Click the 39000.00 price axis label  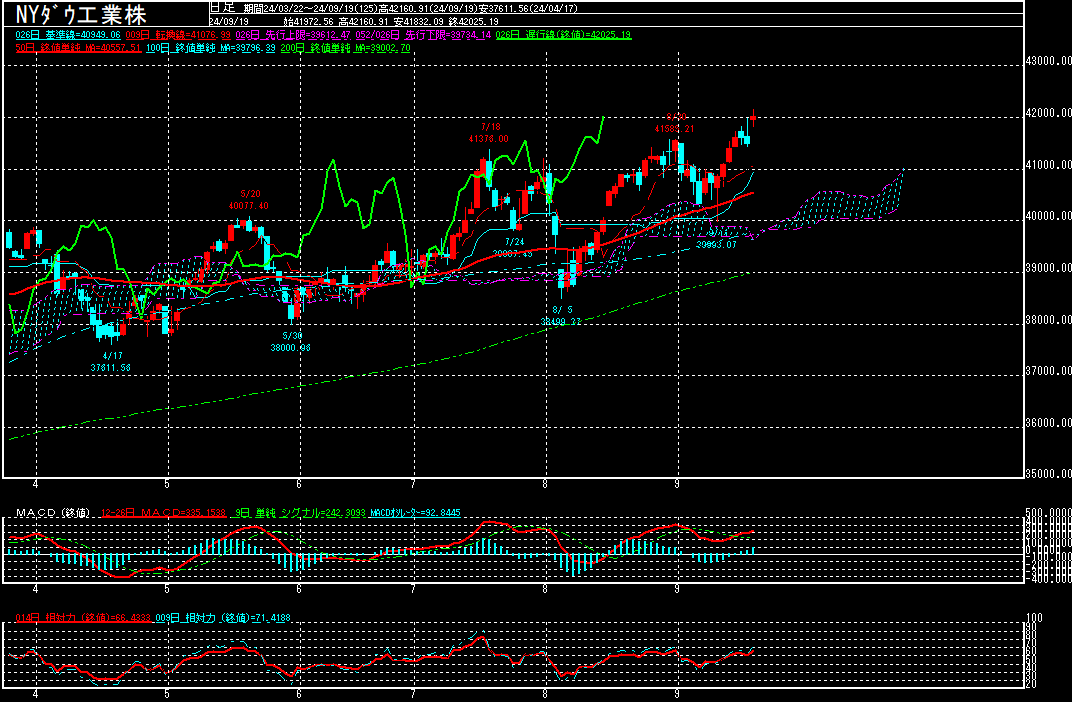(1049, 268)
